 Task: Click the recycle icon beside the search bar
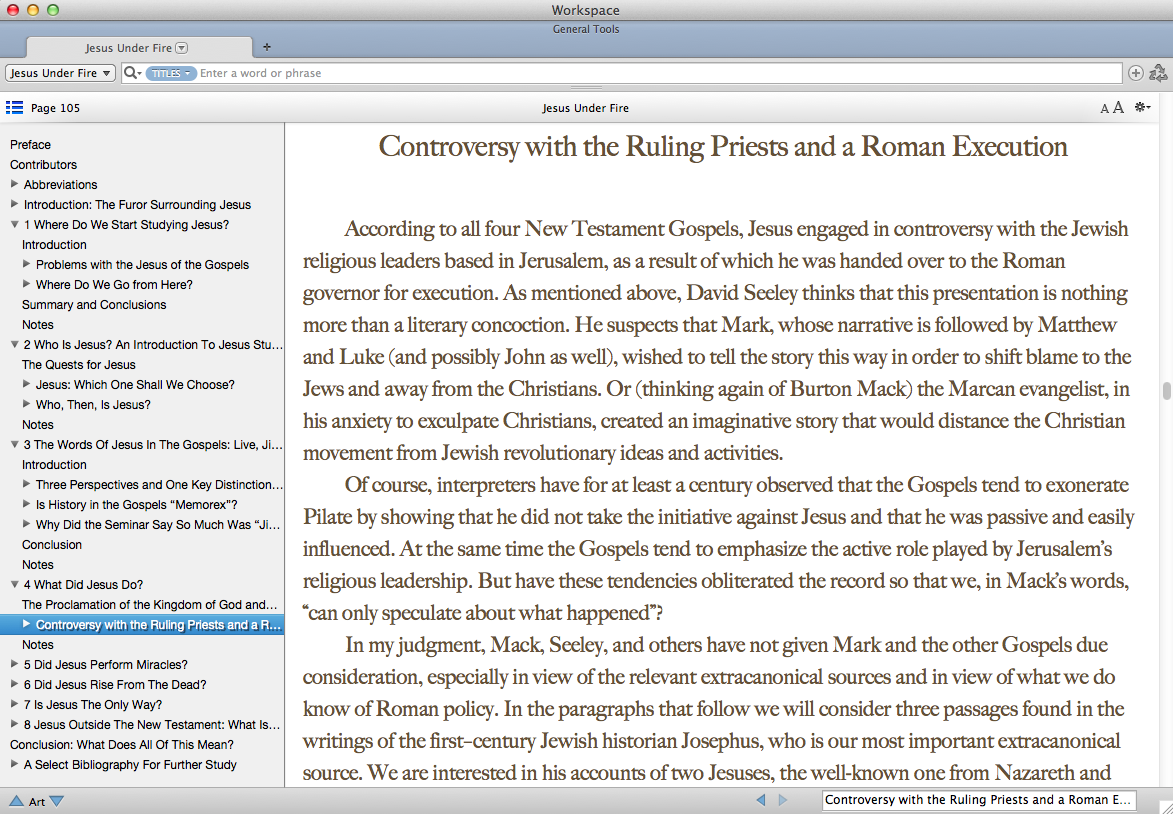[x=1157, y=73]
